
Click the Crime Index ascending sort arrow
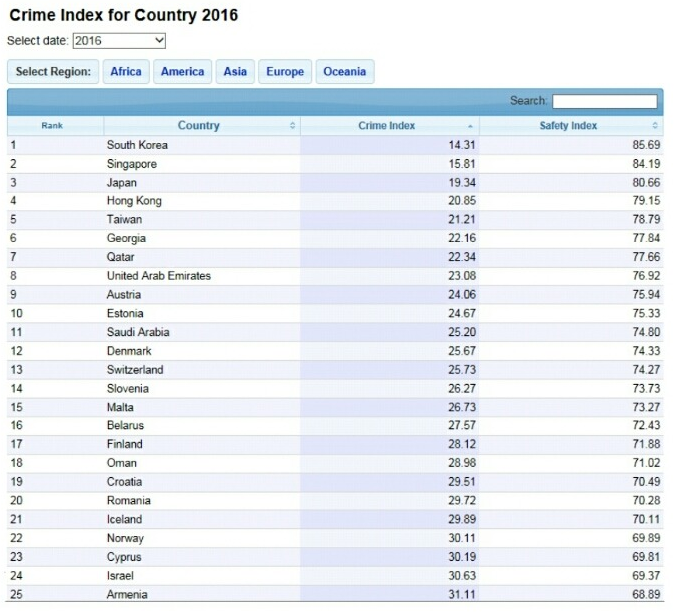[x=470, y=126]
